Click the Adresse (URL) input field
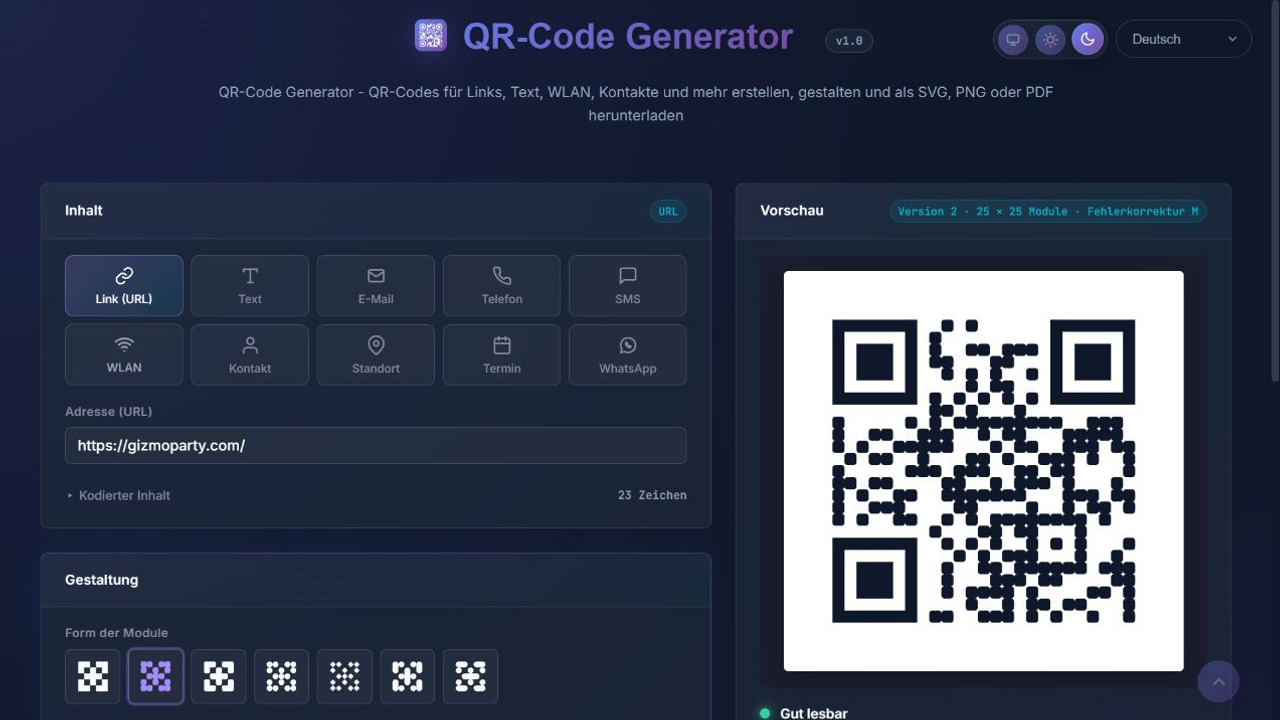 (x=376, y=446)
